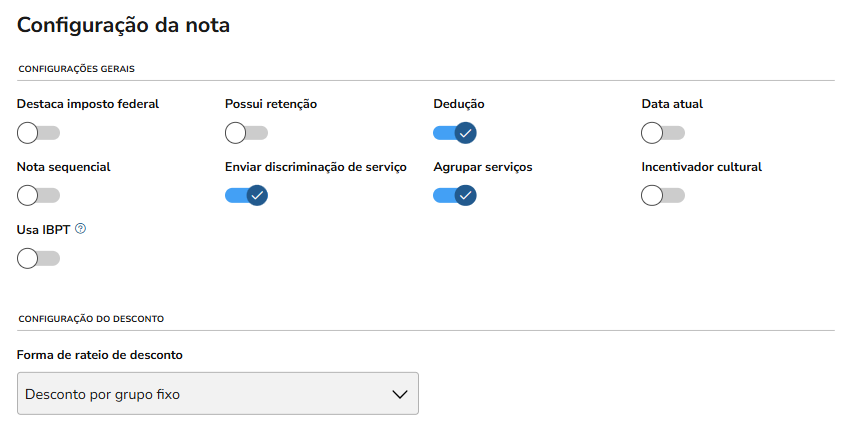
Task: Click the Configuração da nota heading
Action: [x=124, y=26]
